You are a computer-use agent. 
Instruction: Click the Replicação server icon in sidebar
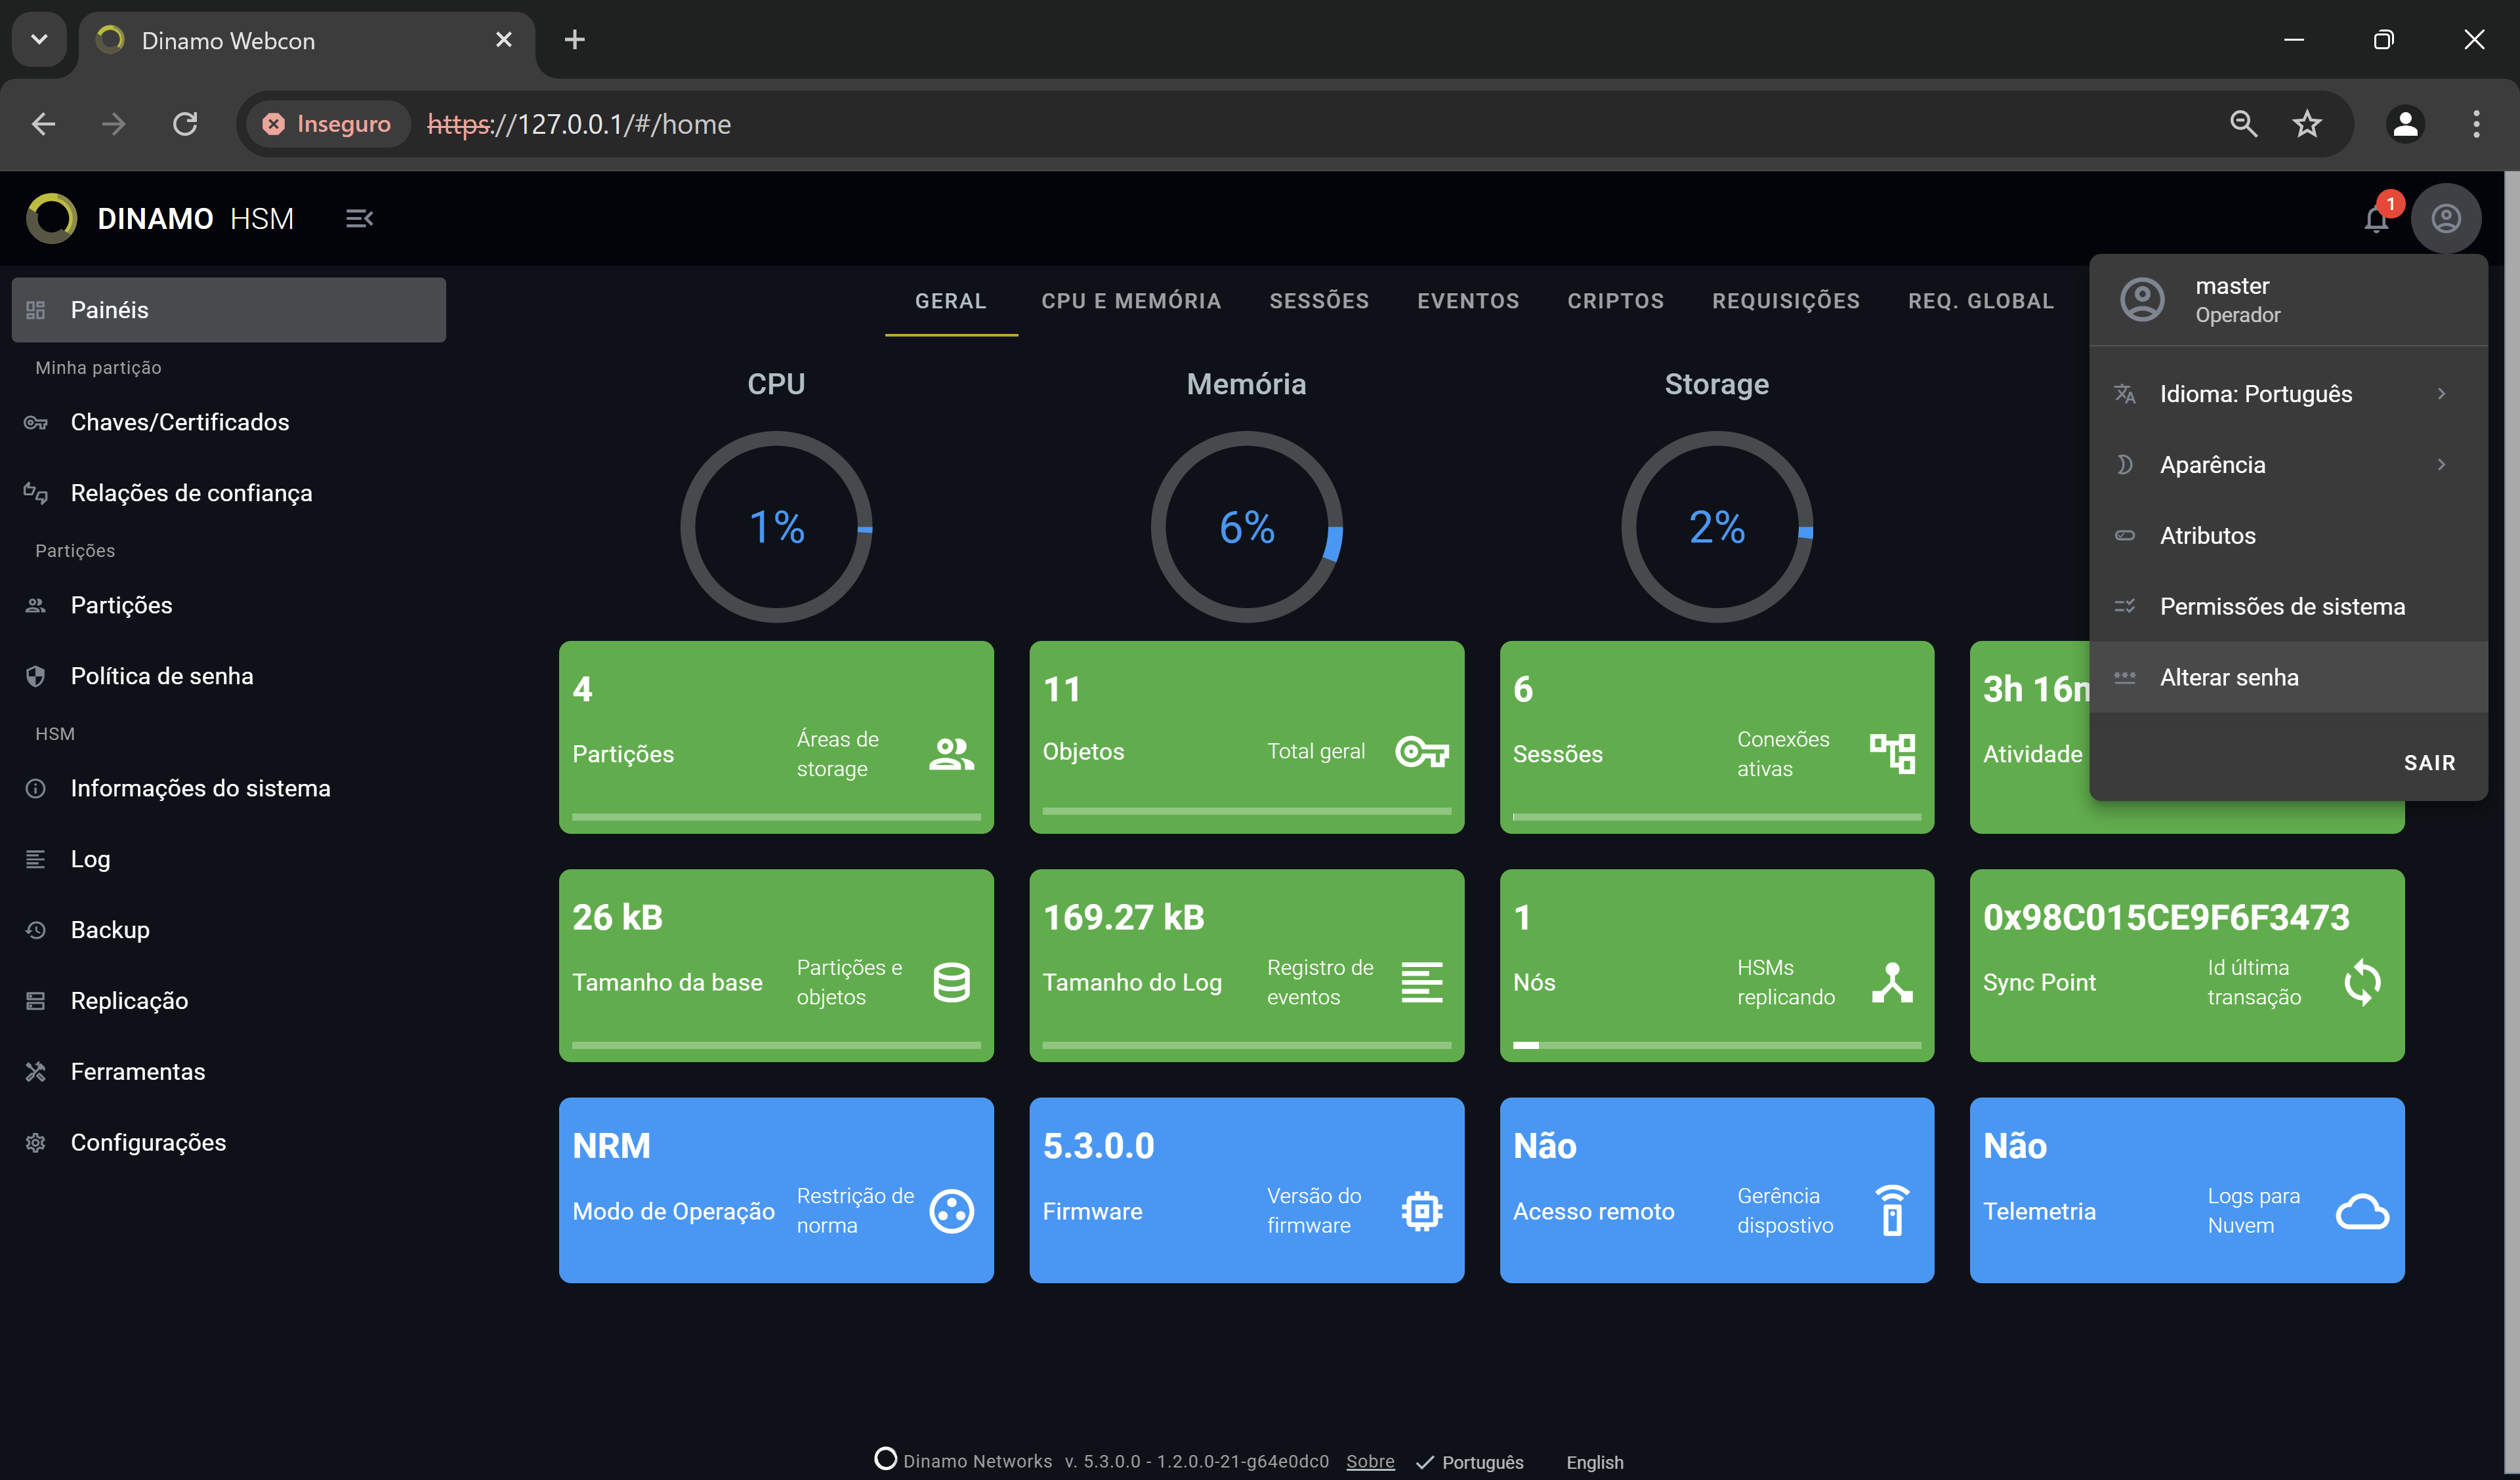point(36,1001)
